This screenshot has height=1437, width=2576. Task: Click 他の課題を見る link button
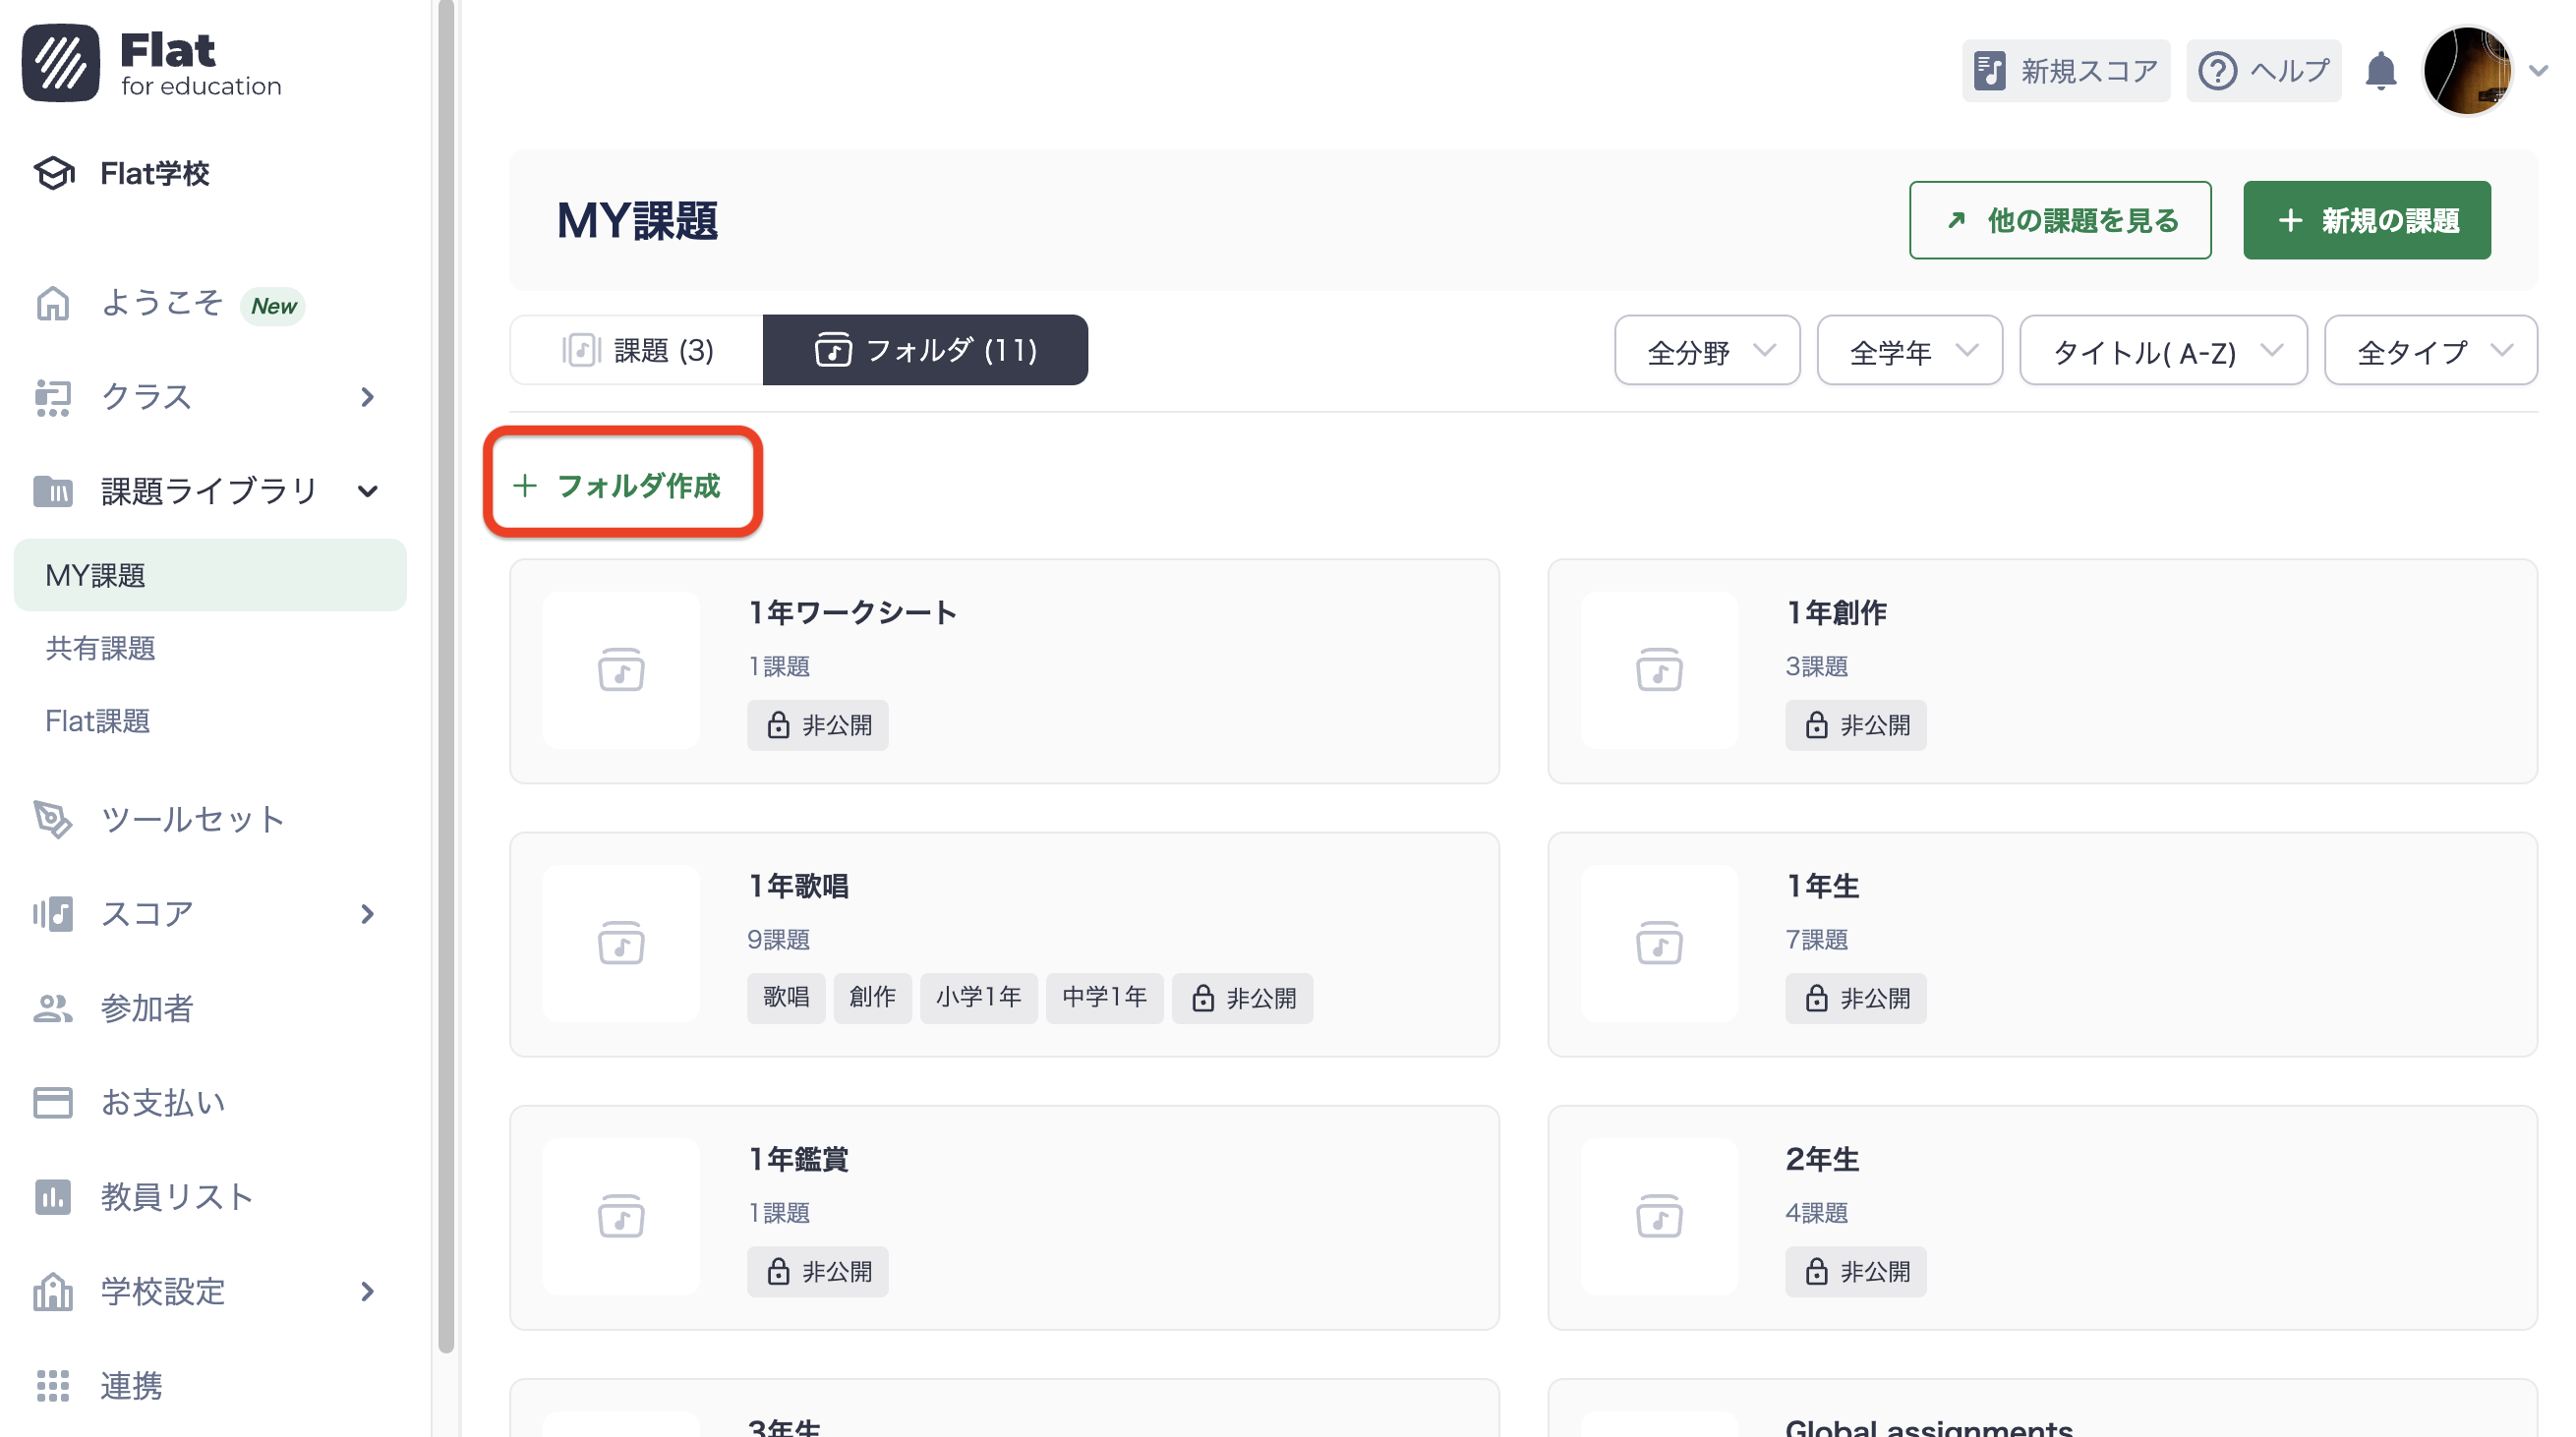(x=2060, y=220)
